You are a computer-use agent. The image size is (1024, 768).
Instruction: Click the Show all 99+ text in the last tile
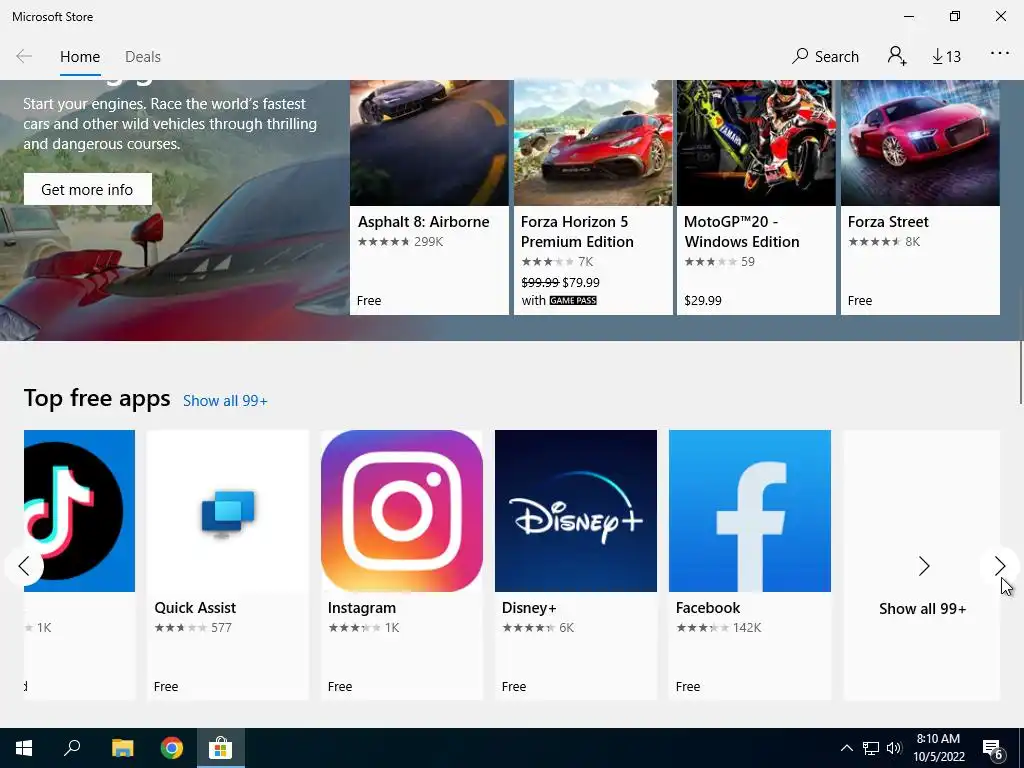(922, 609)
